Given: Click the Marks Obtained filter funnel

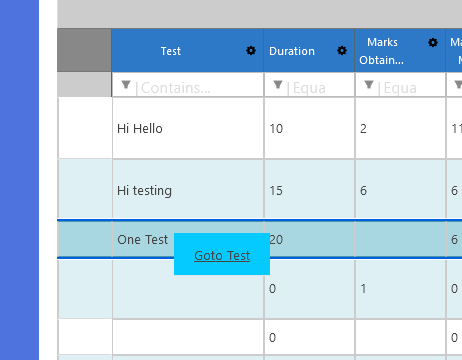Looking at the screenshot, I should [369, 85].
